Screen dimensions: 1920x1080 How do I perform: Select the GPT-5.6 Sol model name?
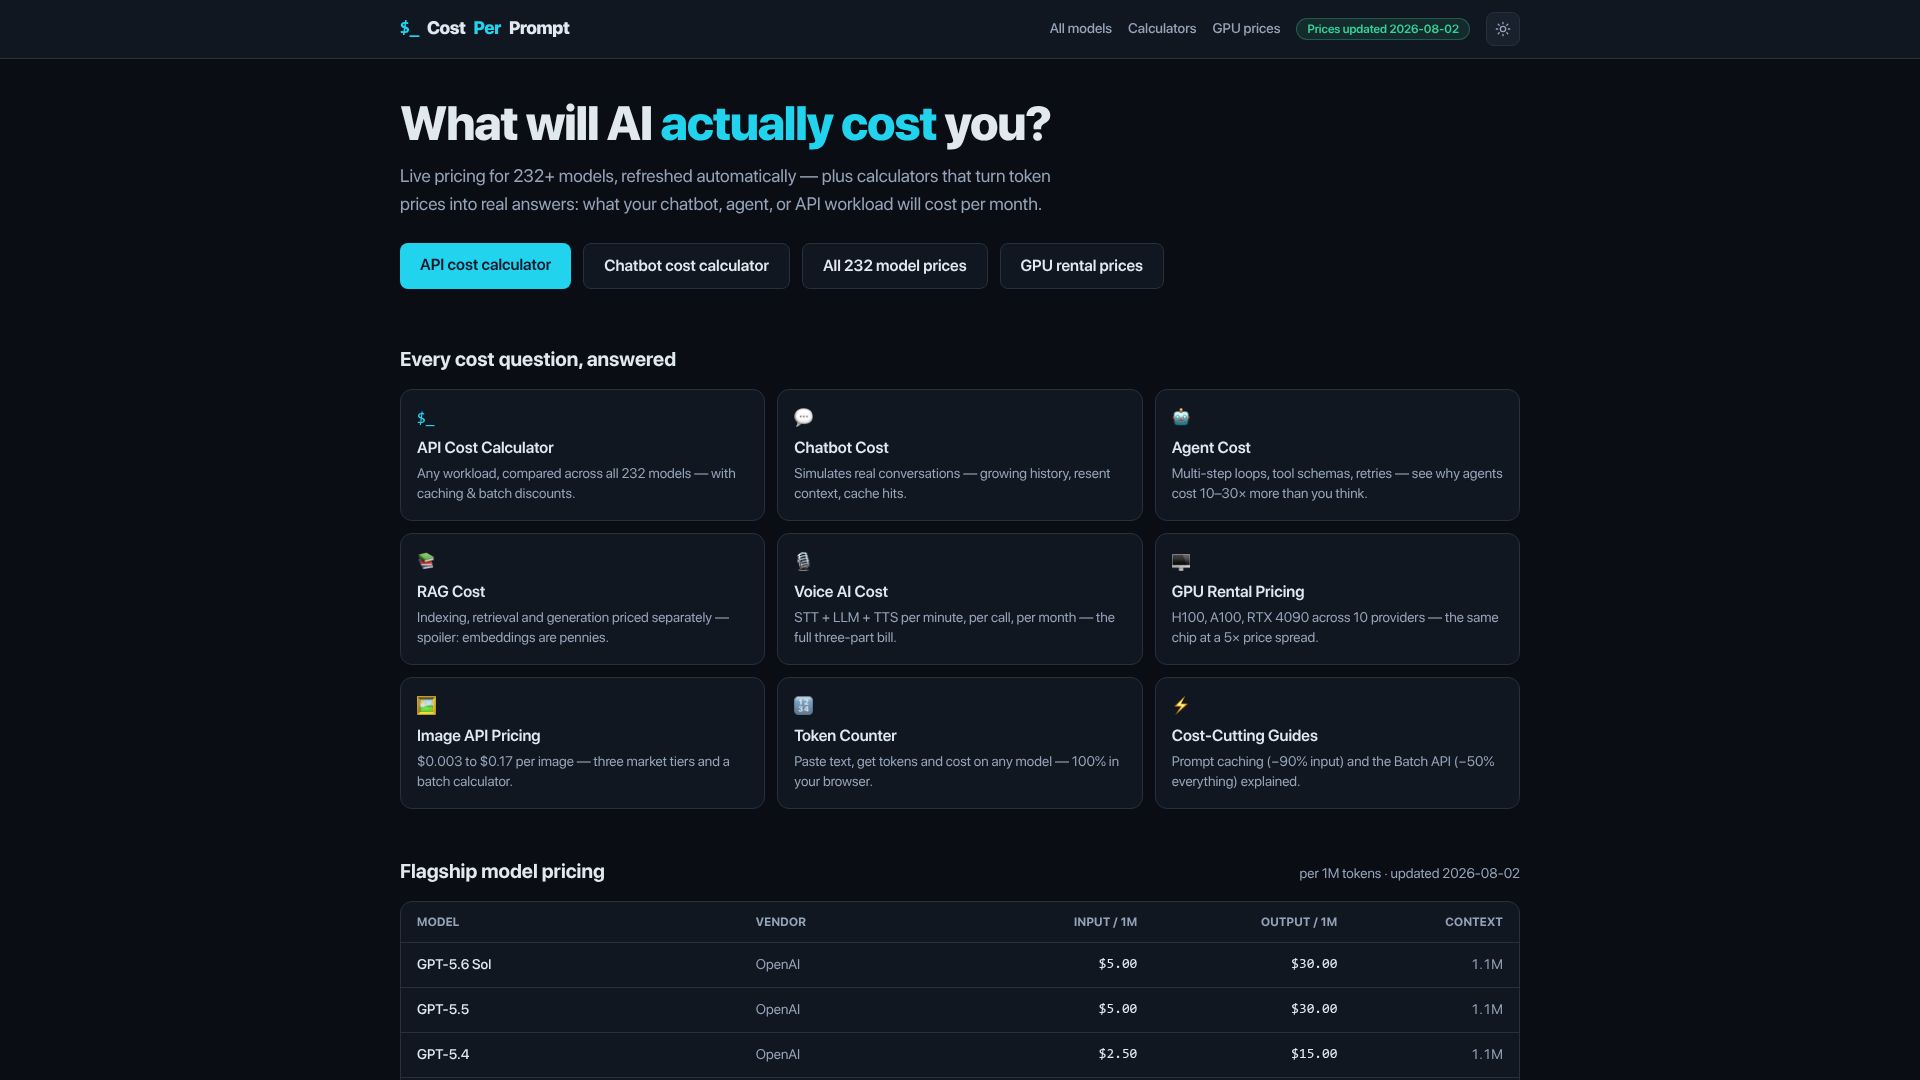coord(454,965)
